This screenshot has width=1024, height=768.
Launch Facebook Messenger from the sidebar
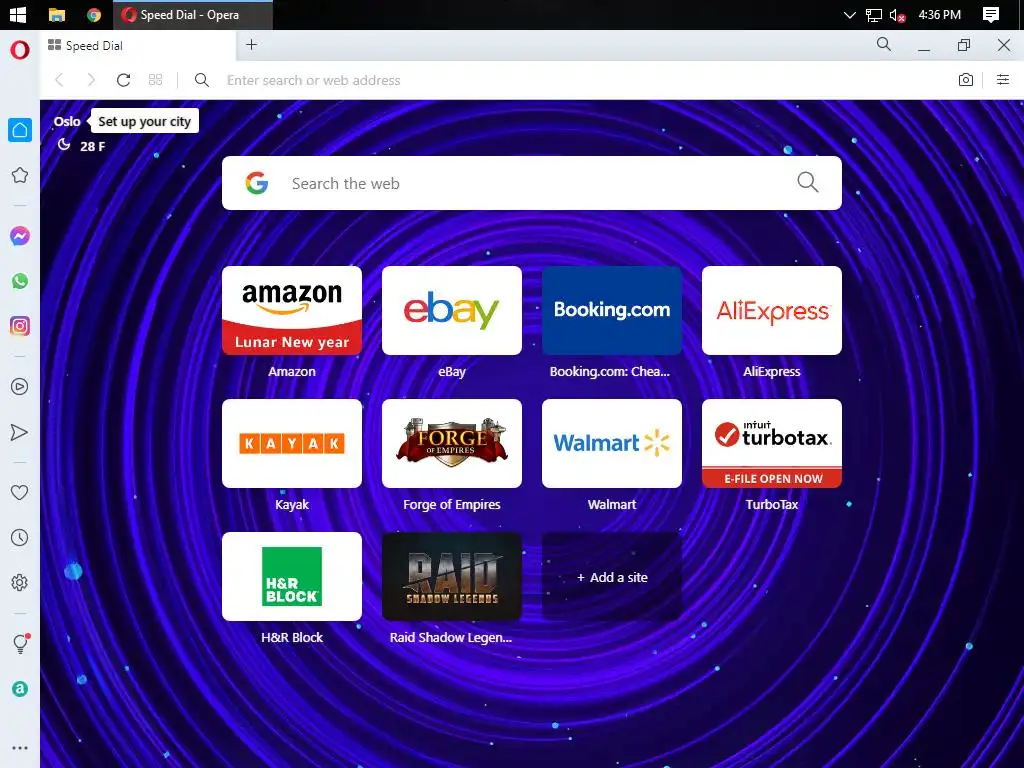tap(20, 236)
